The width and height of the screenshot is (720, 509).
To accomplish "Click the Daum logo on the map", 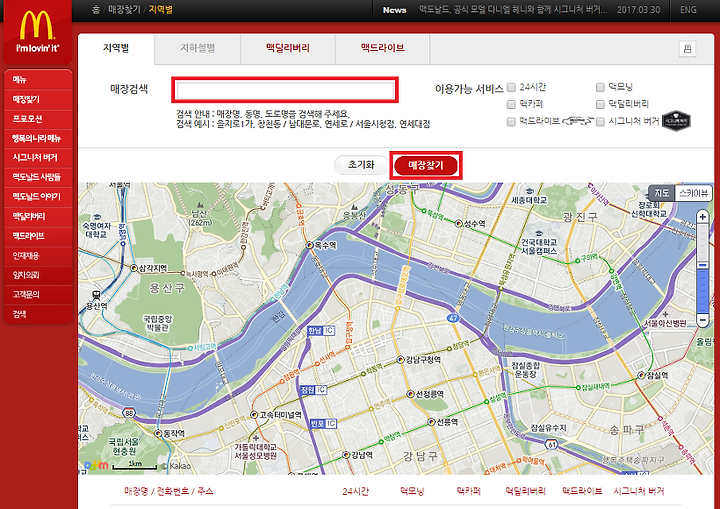I will 96,465.
